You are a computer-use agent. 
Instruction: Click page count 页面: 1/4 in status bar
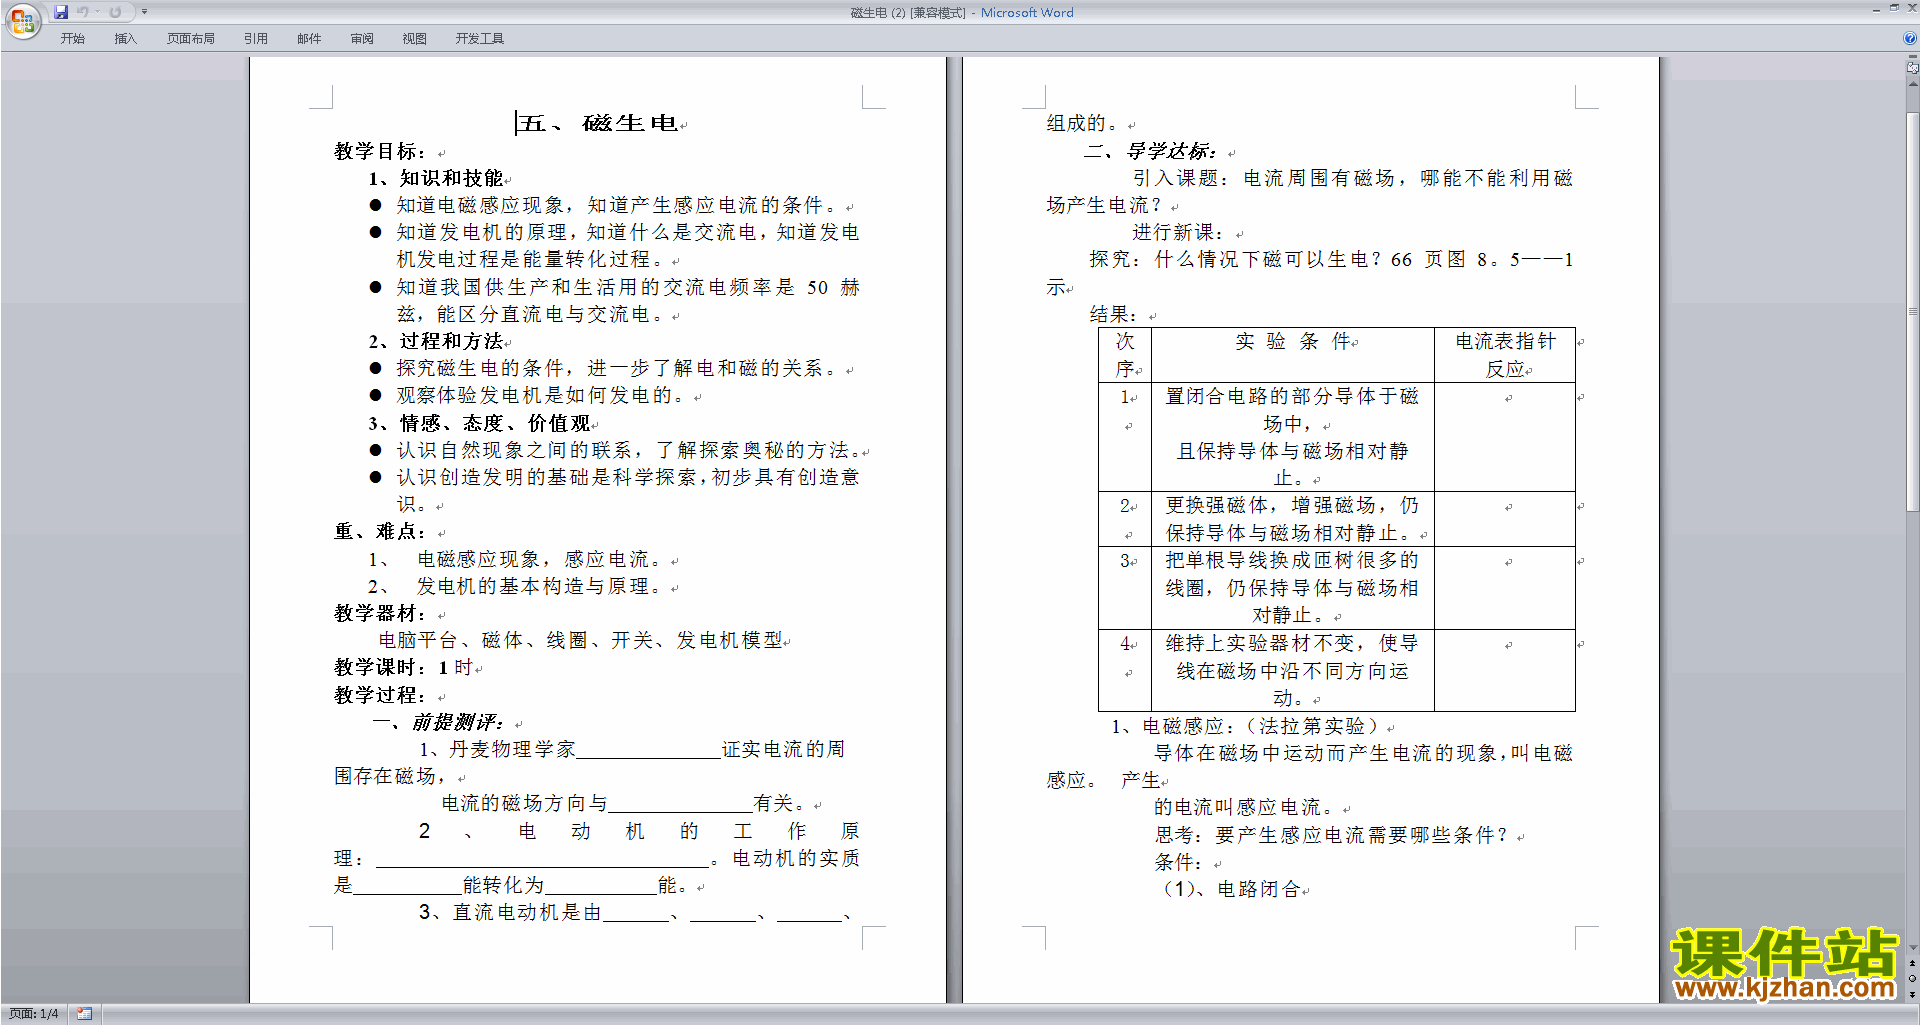click(x=33, y=1013)
